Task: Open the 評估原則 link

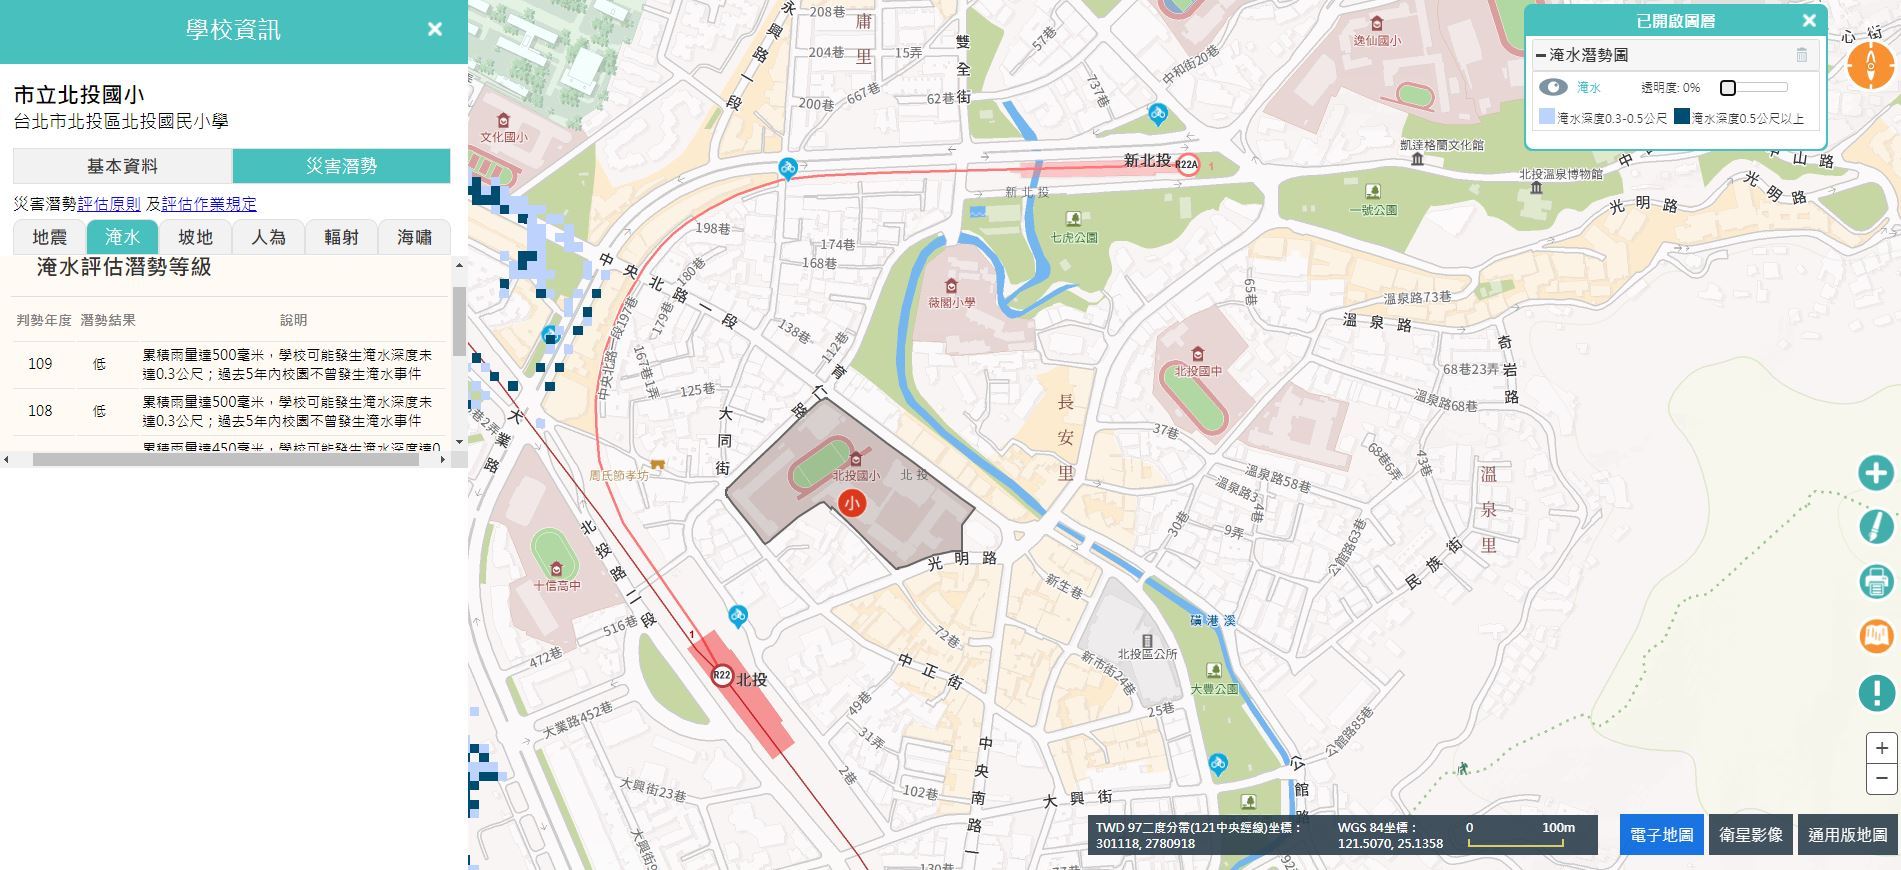Action: [x=109, y=204]
